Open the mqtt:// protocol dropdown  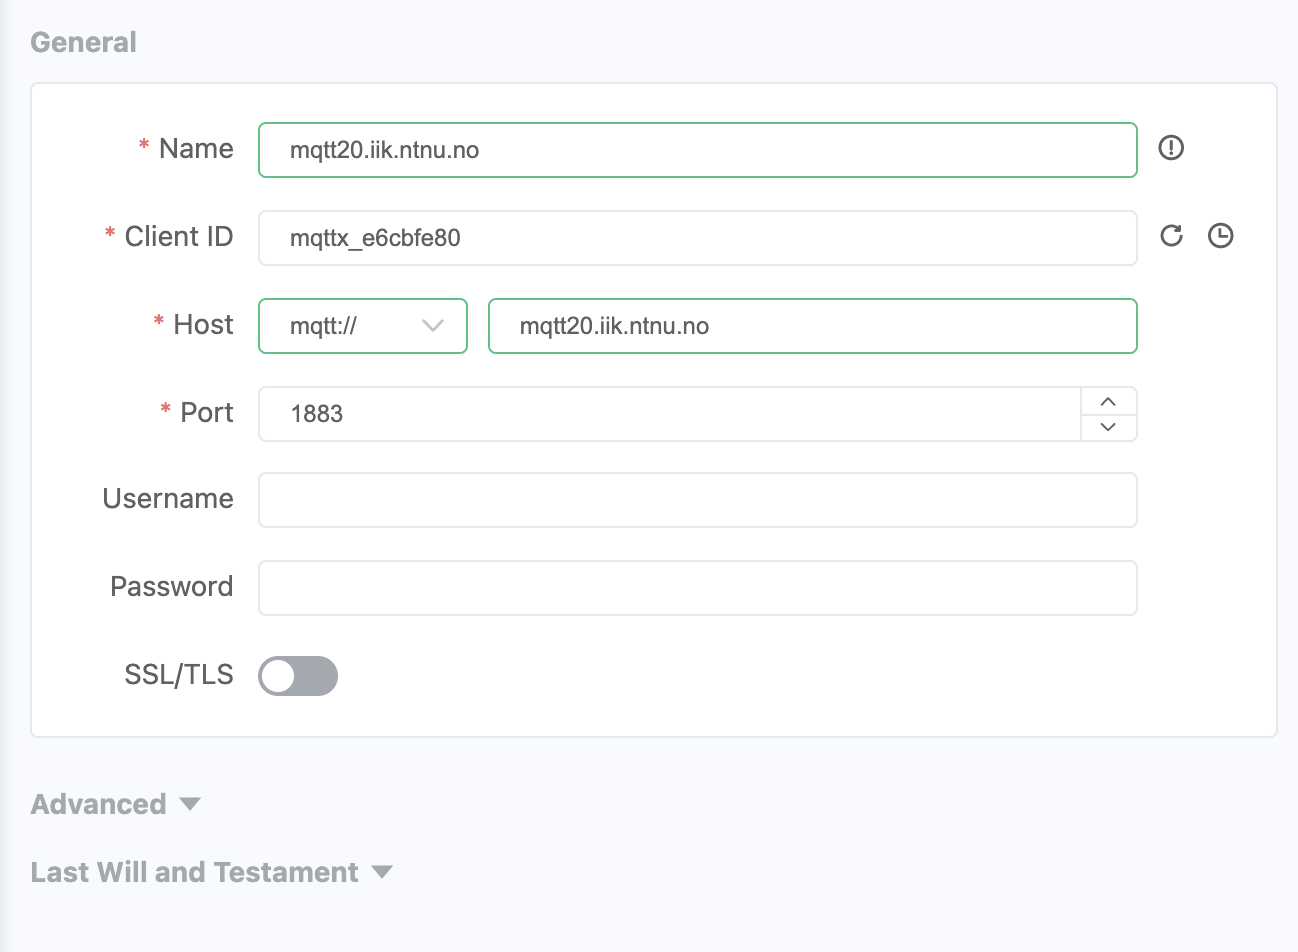[362, 326]
